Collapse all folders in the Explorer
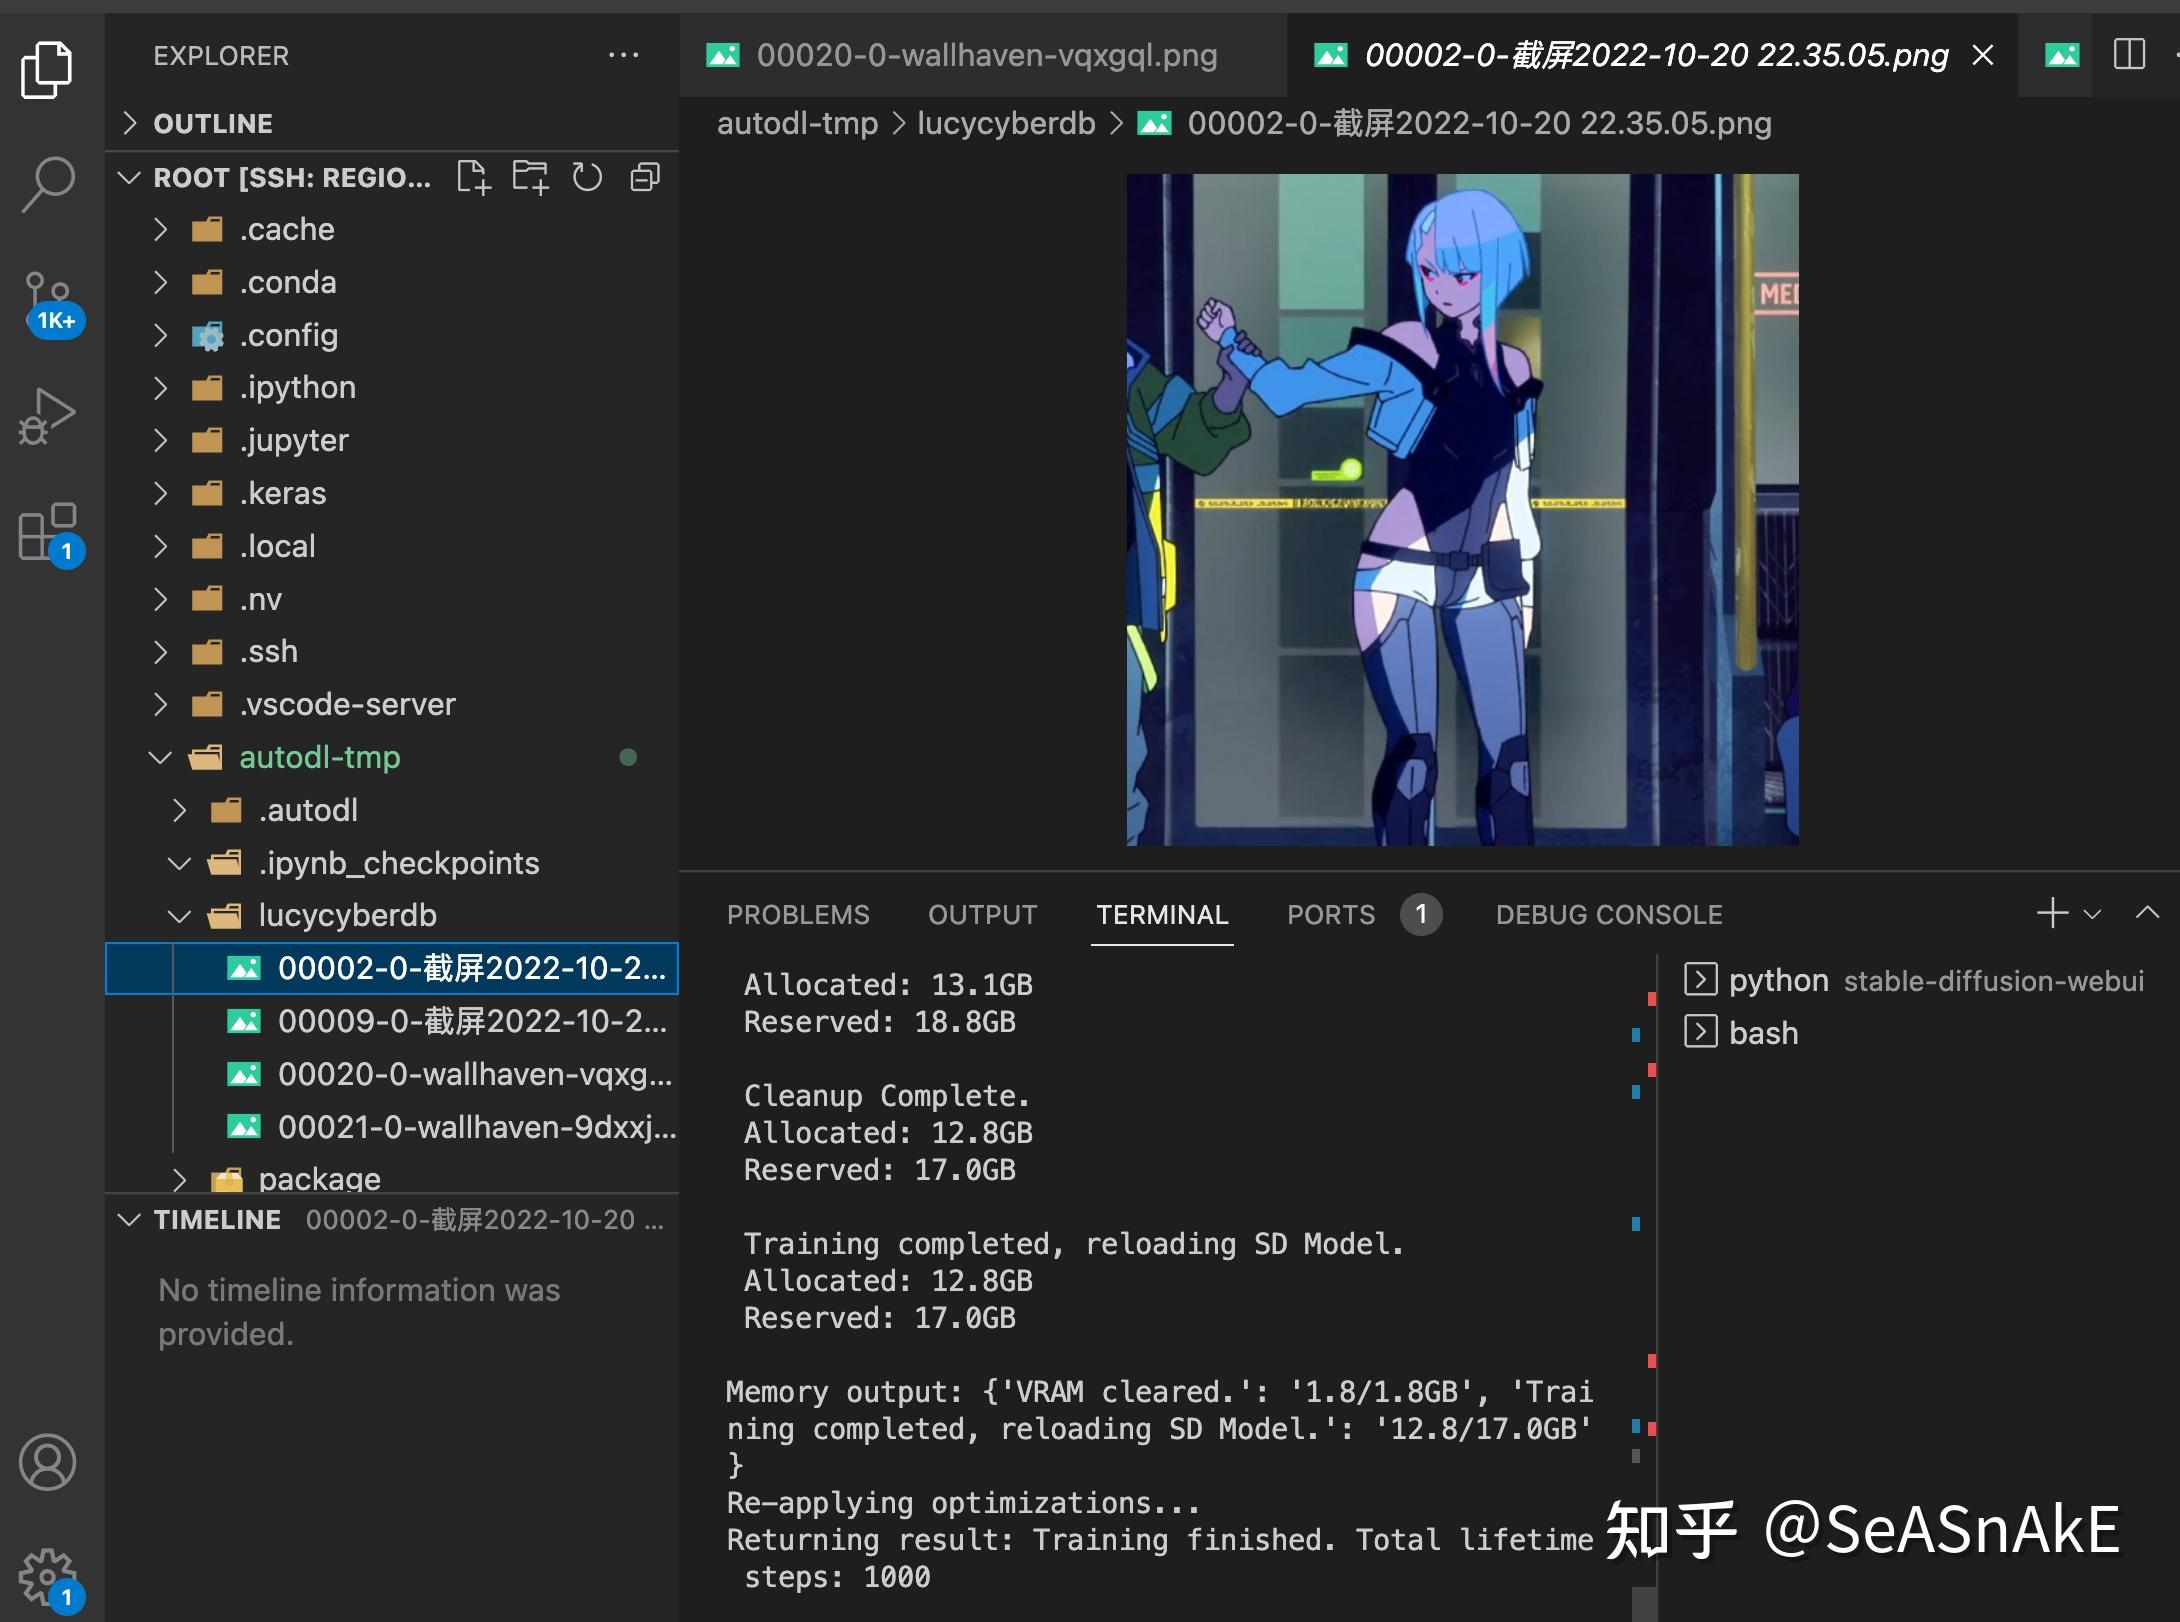Screen dimensions: 2180x1622 pos(644,177)
